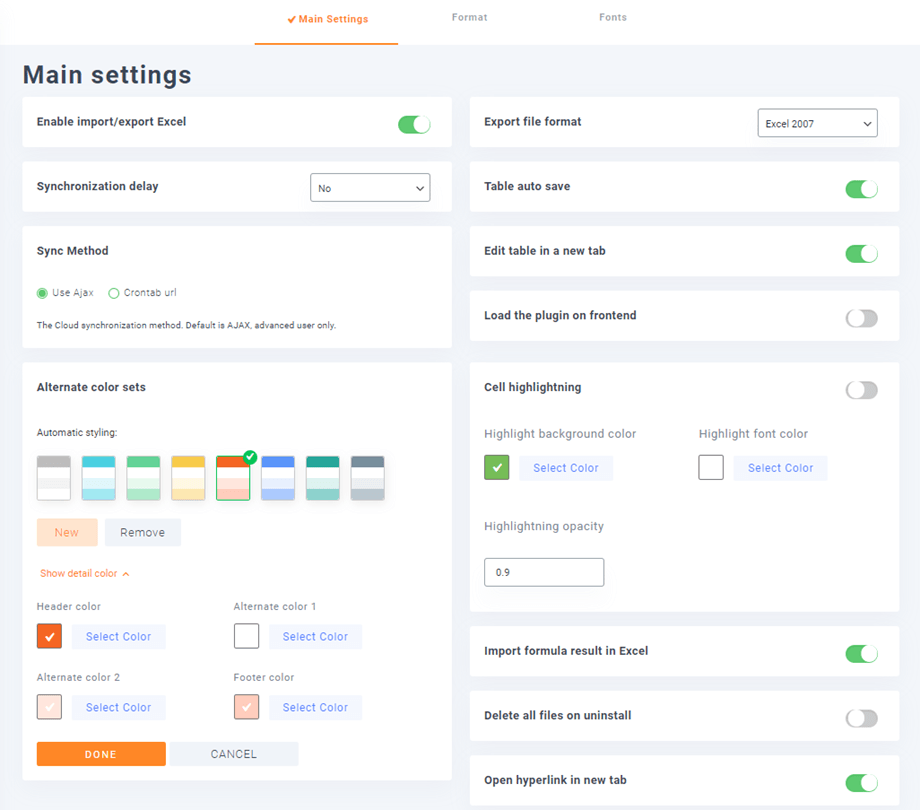Screen dimensions: 920x810
Task: Click the Highlightning opacity input field
Action: point(544,572)
